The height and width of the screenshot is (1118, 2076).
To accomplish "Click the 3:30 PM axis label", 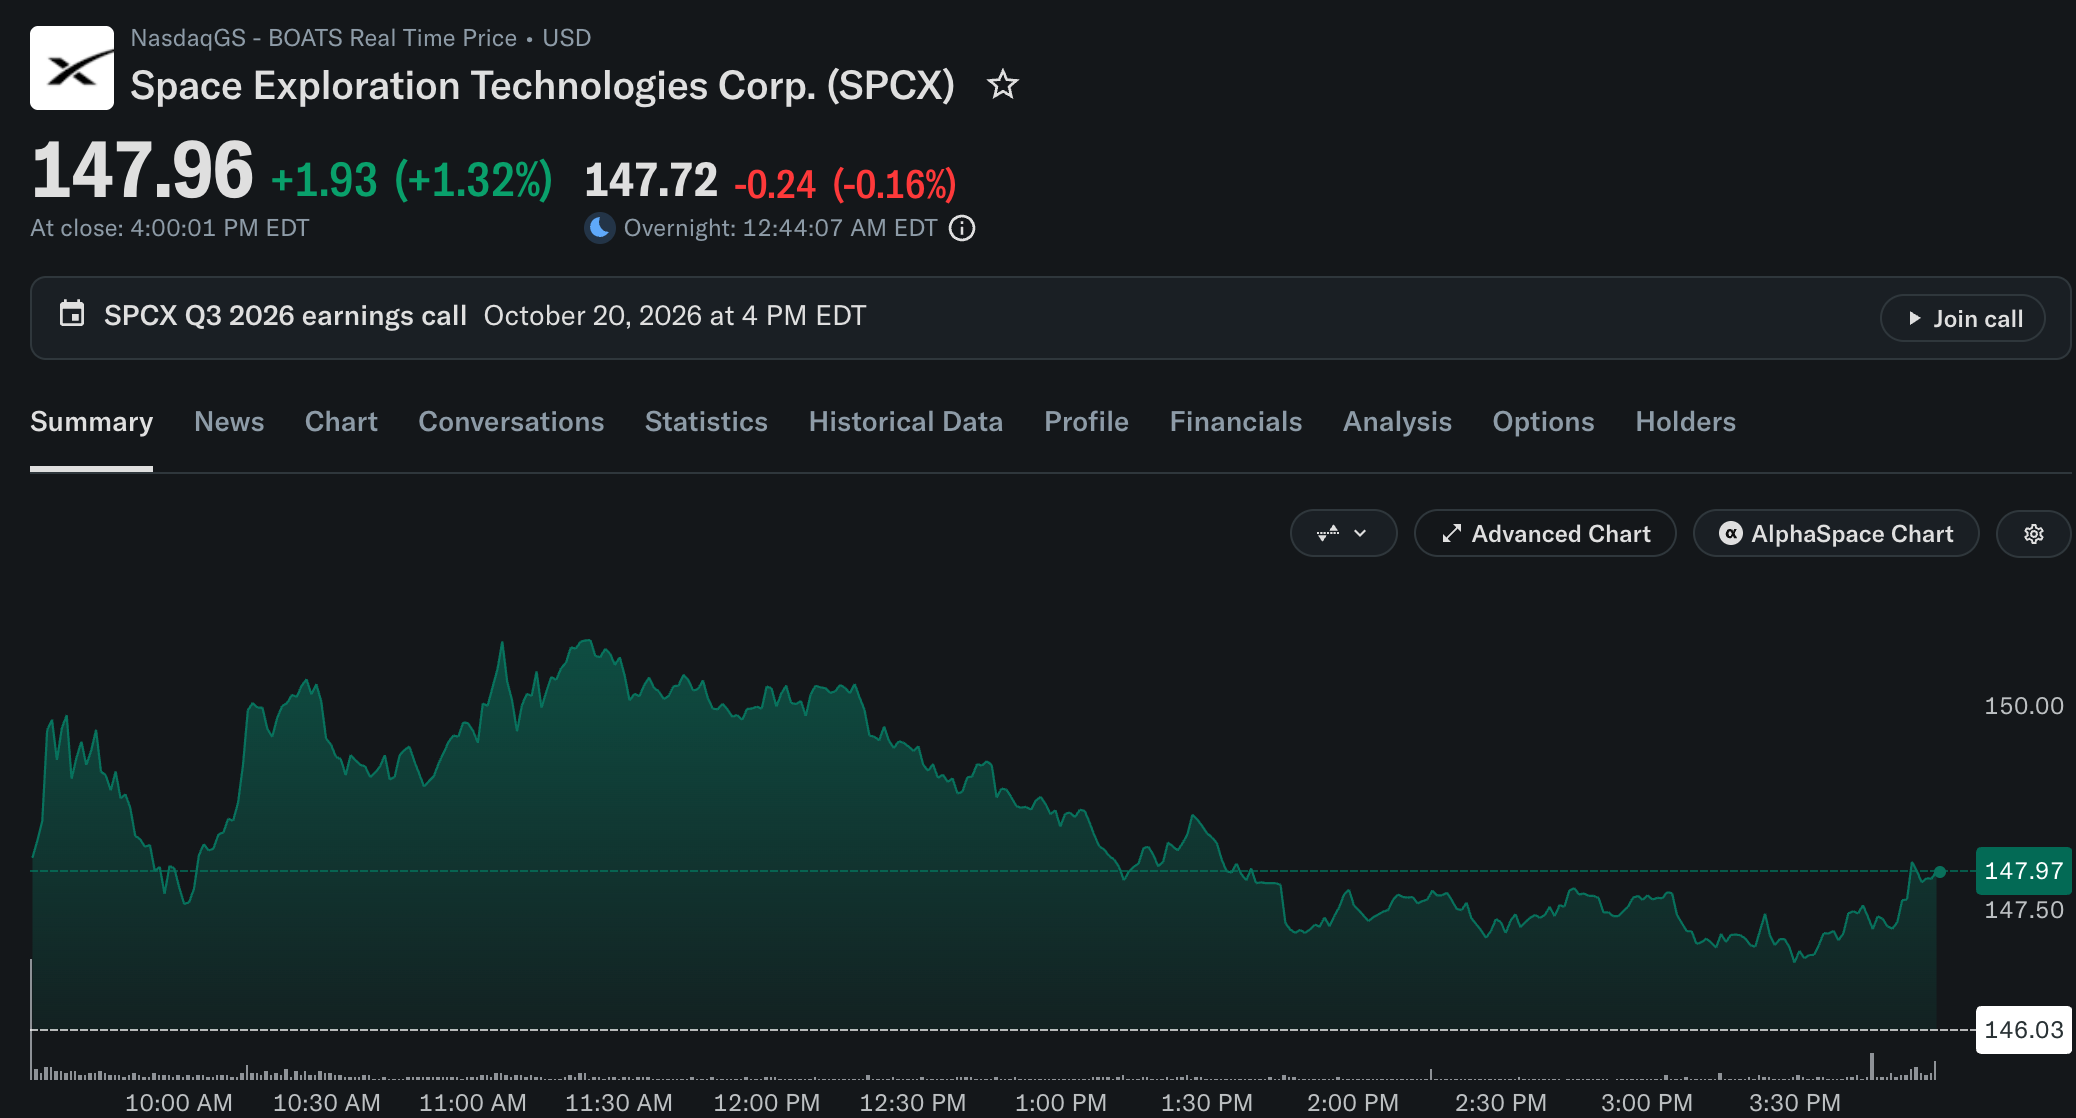I will coord(1794,1103).
